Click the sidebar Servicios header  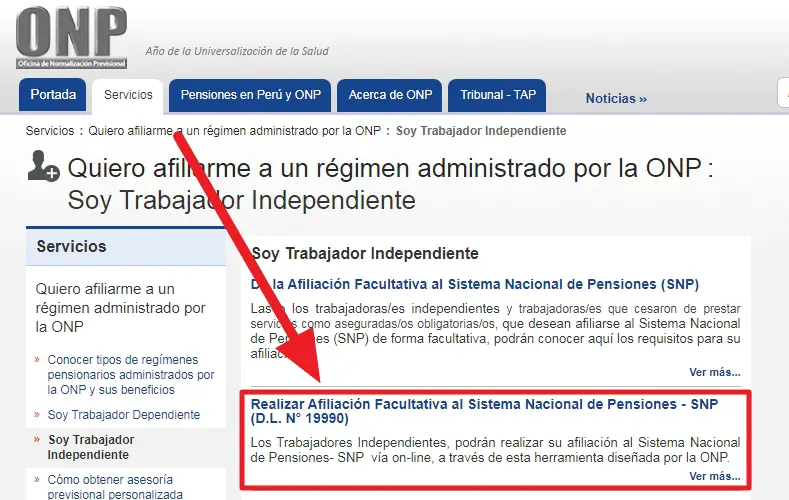pos(126,246)
